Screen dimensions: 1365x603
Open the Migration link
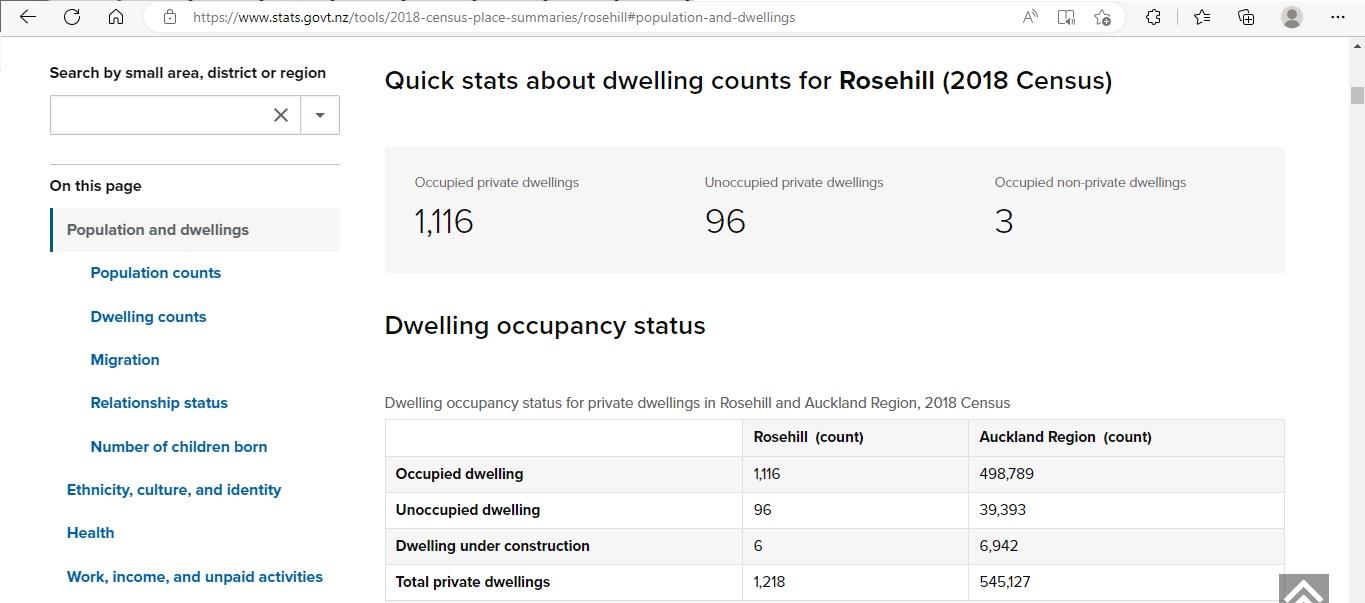(x=125, y=360)
